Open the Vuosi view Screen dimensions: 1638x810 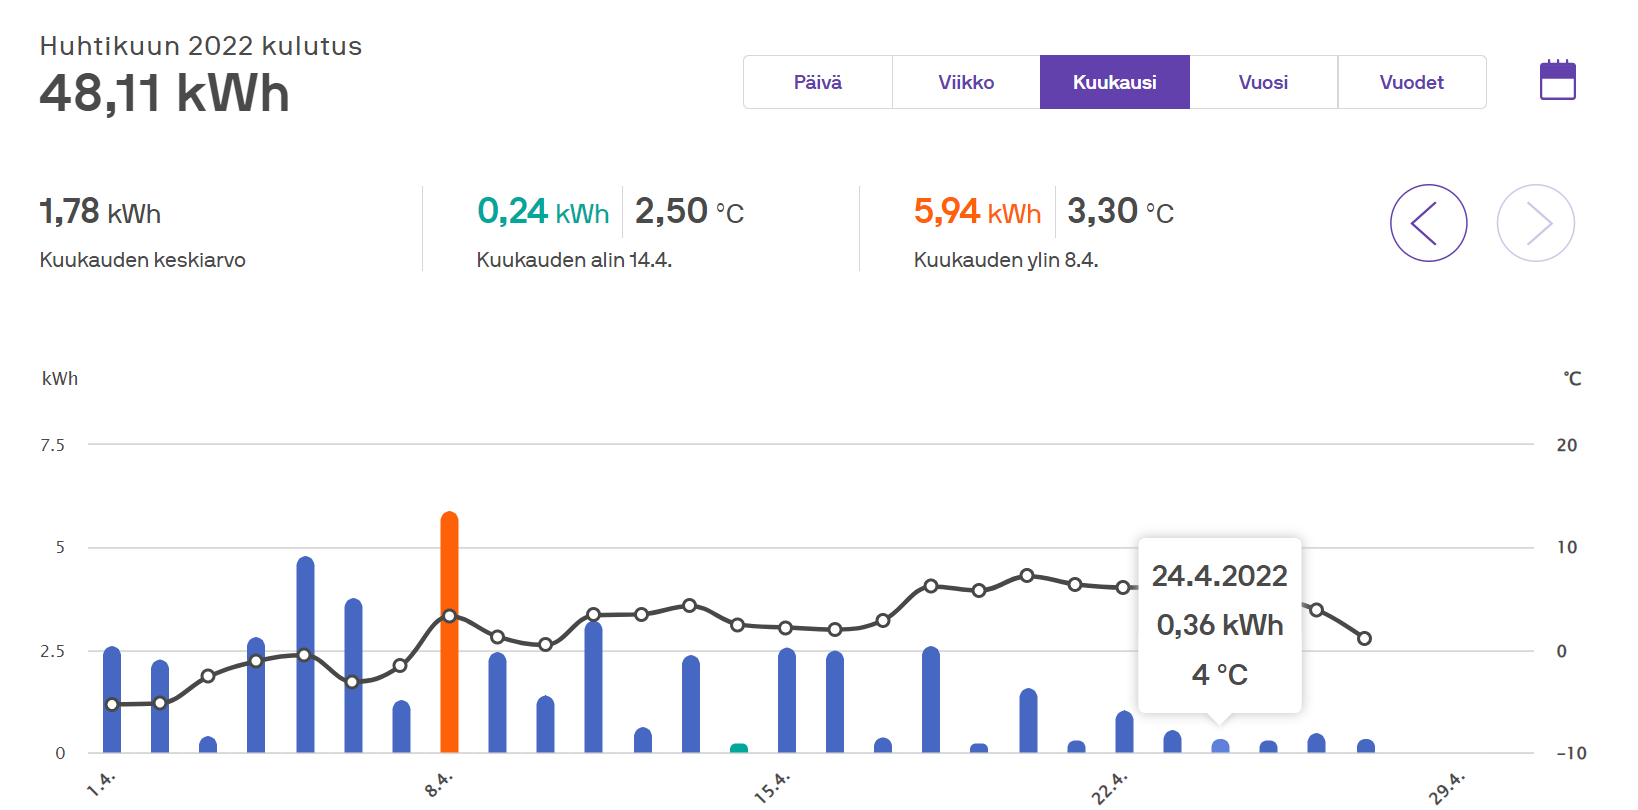coord(1263,82)
